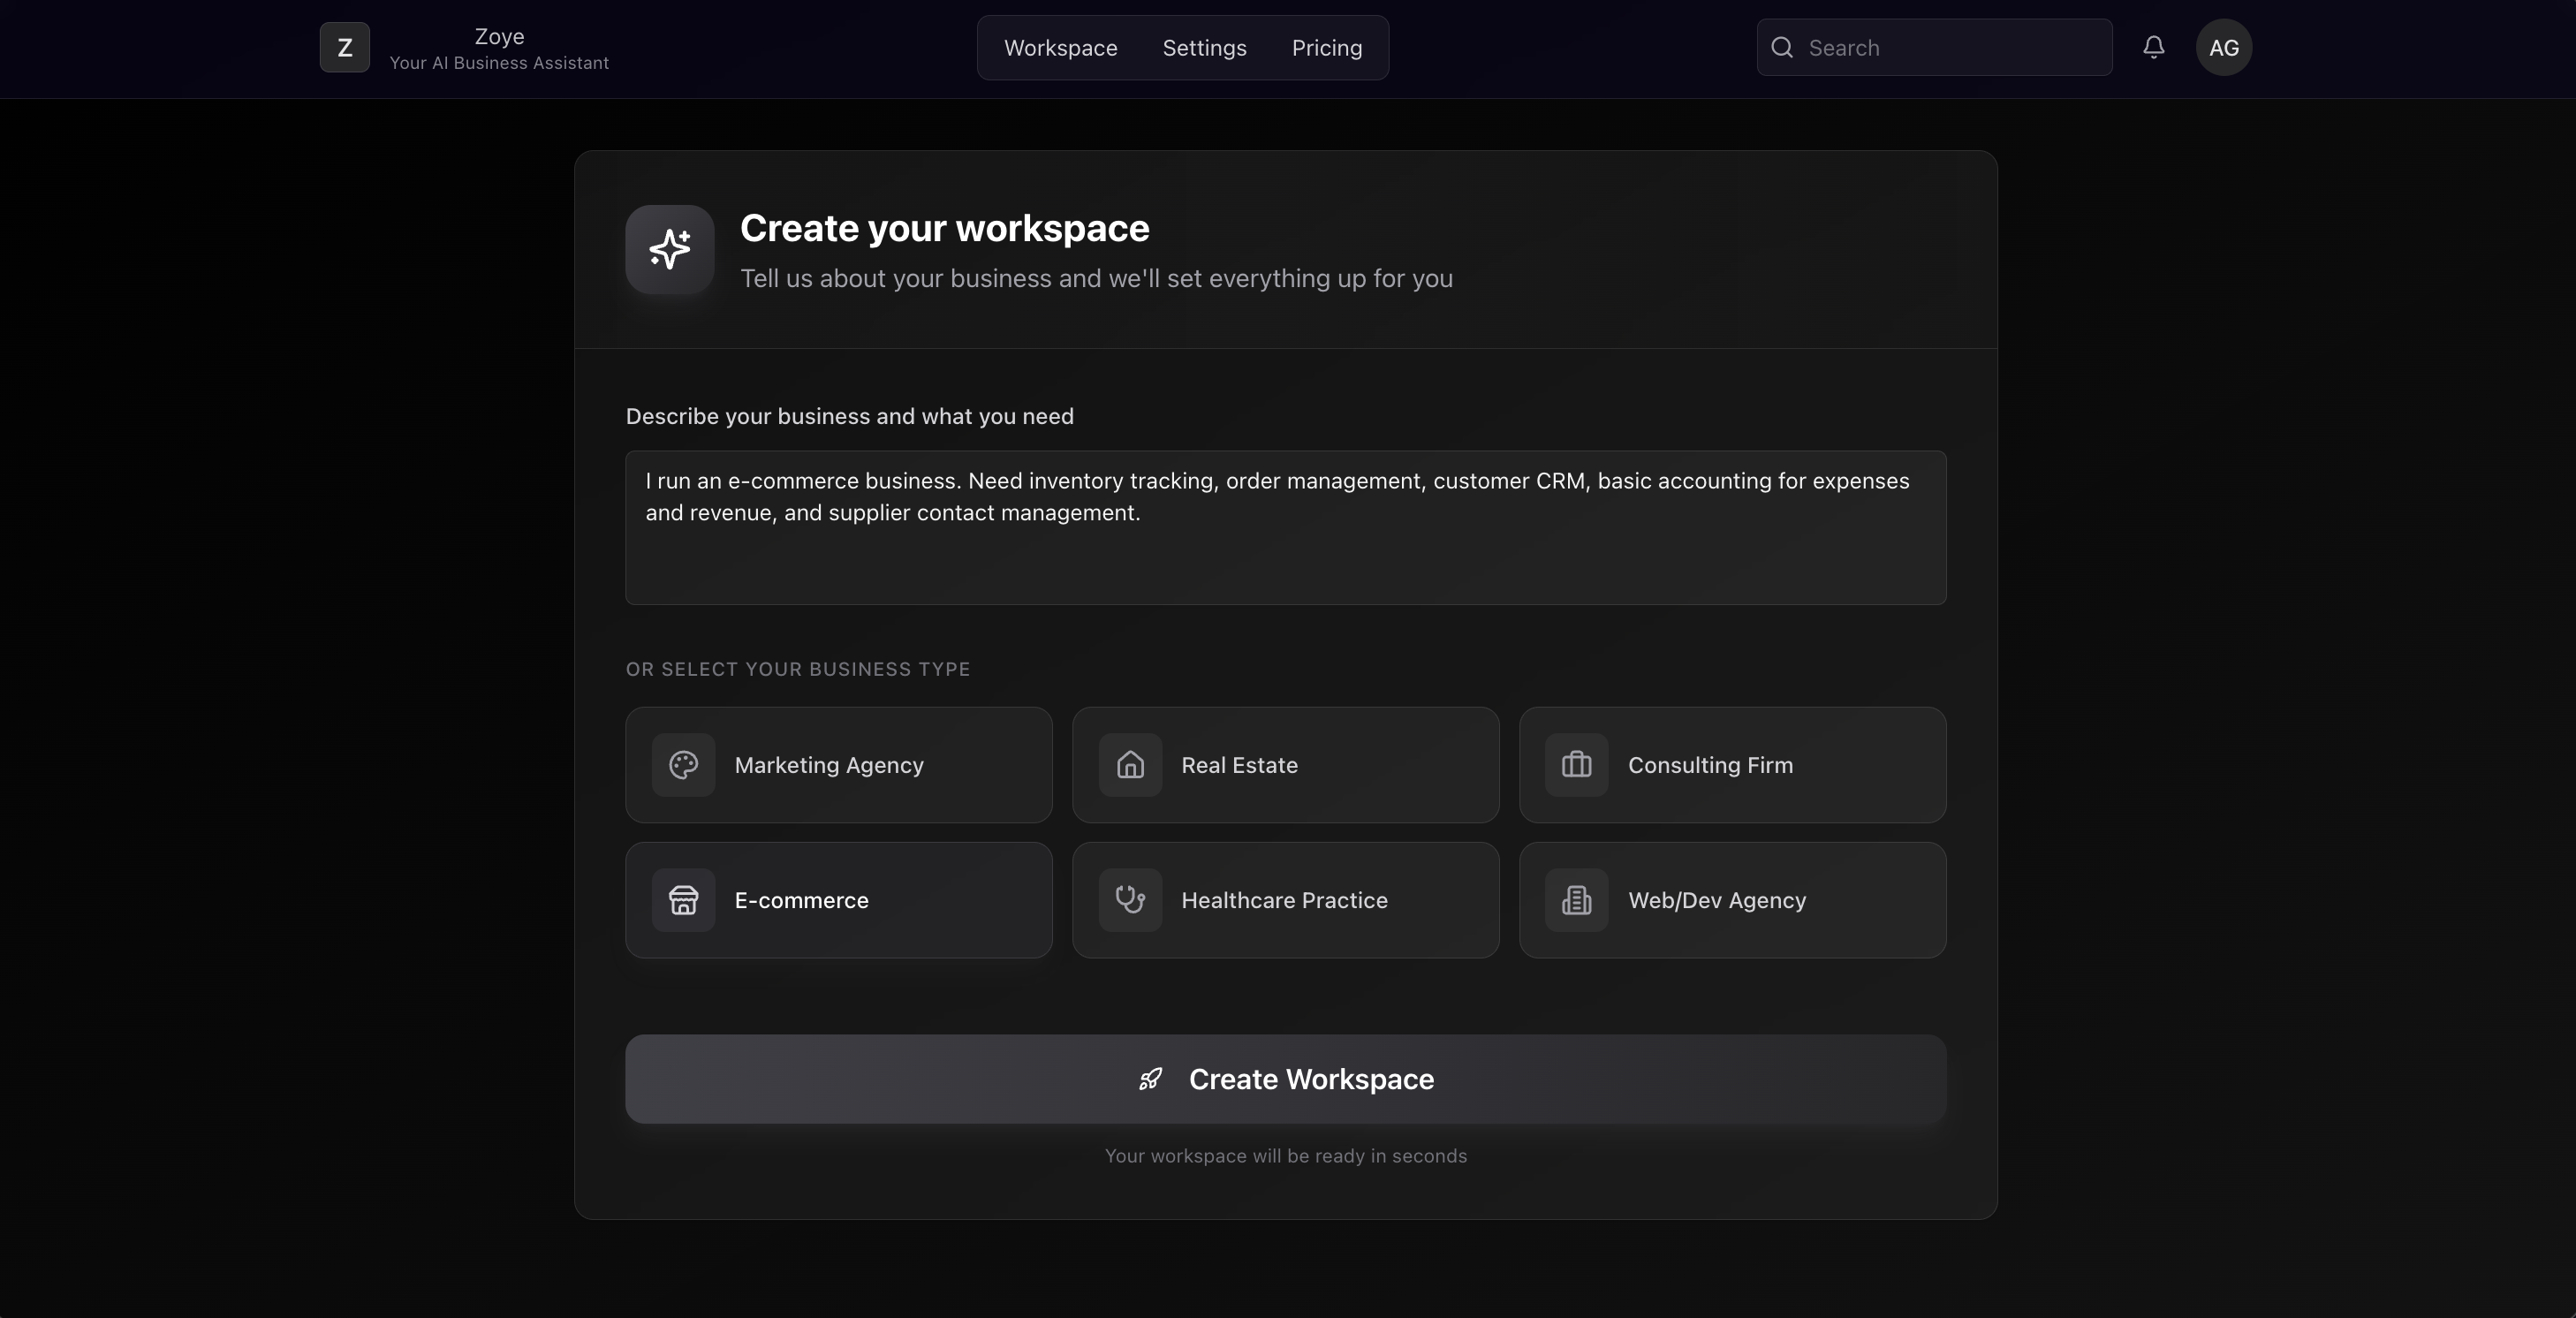Select the Marketing Agency business type
Viewport: 2576px width, 1318px height.
(838, 765)
